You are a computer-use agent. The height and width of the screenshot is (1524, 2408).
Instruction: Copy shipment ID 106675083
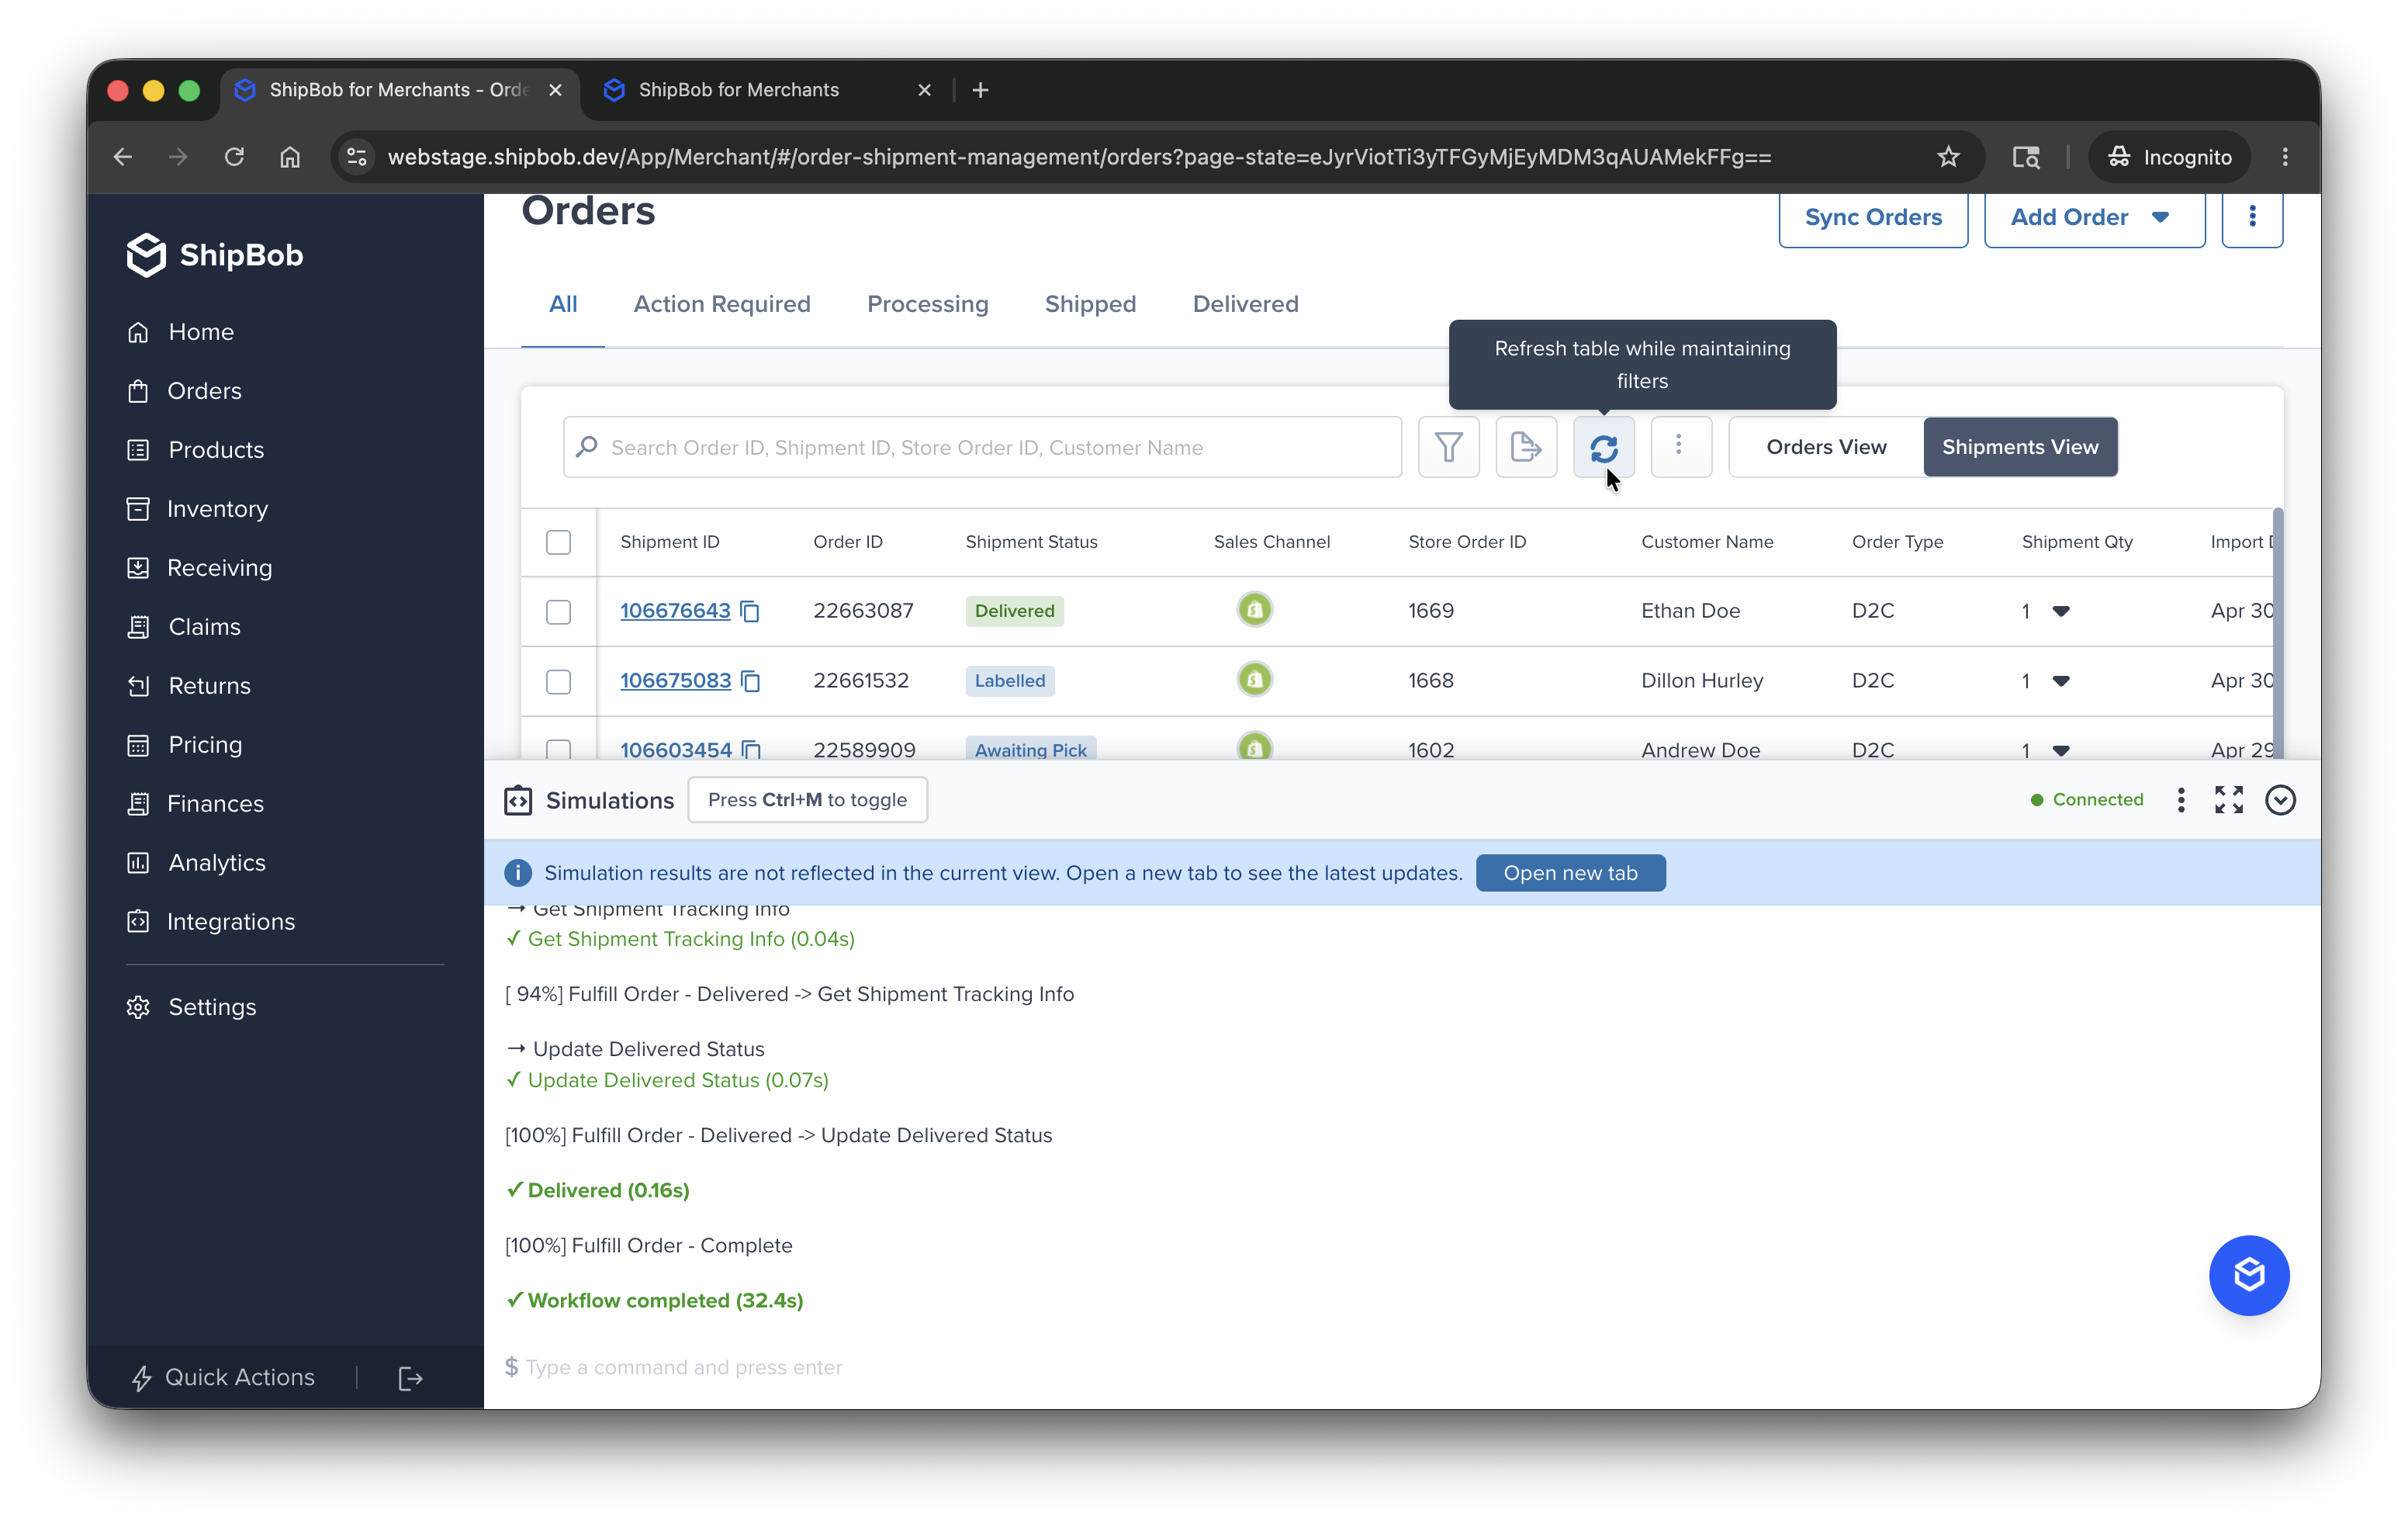pyautogui.click(x=751, y=681)
